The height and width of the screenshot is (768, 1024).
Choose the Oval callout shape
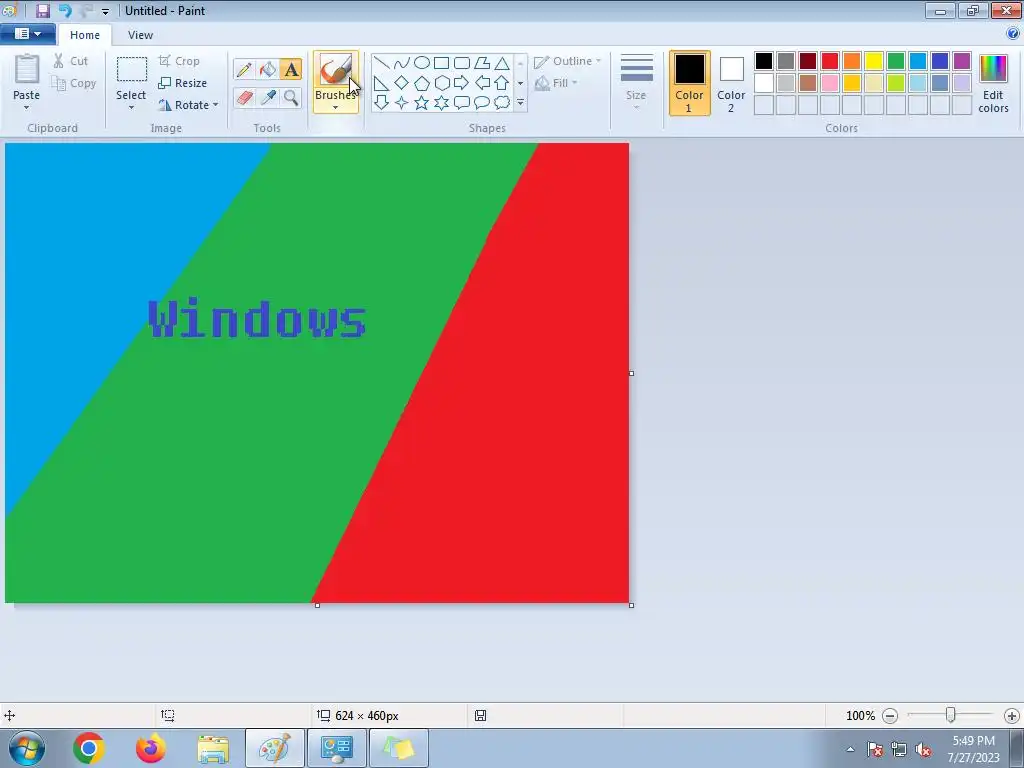pos(482,103)
